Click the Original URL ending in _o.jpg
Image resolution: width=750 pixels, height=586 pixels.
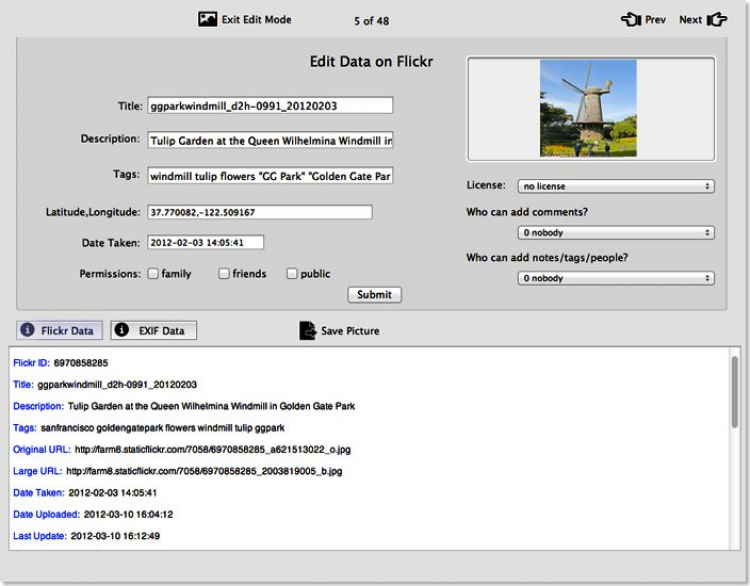(213, 450)
